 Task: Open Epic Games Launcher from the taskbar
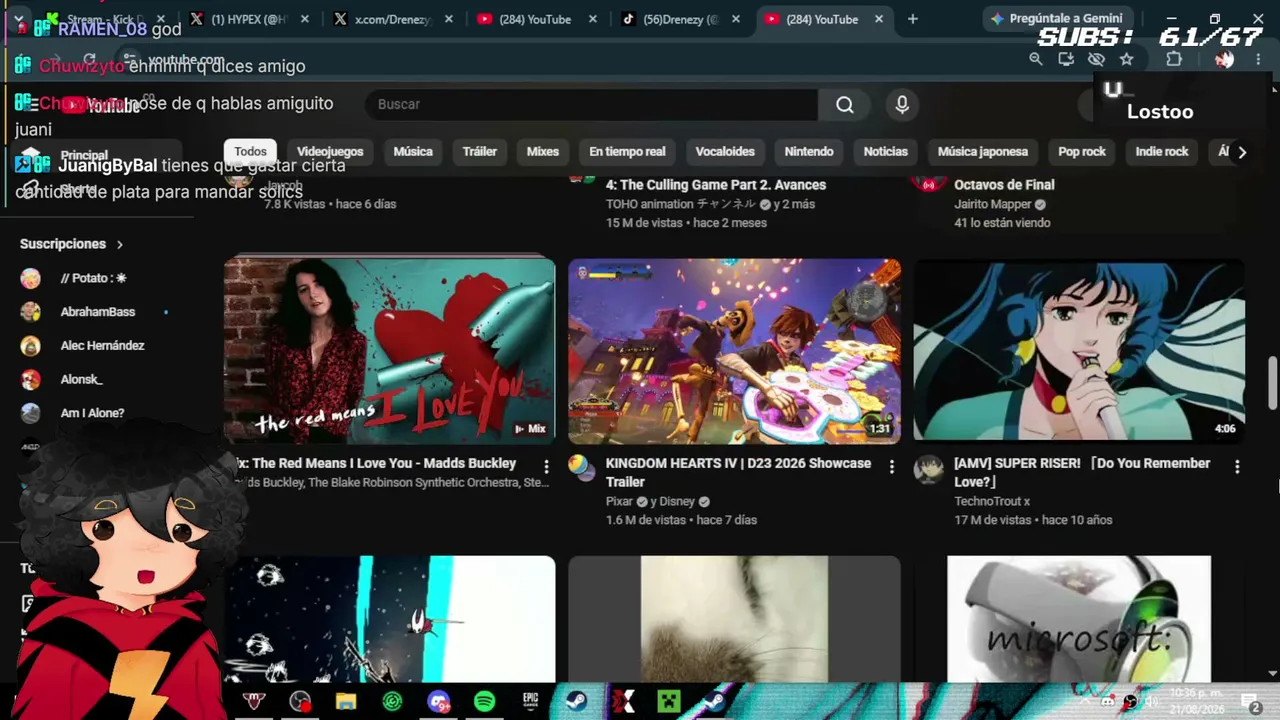click(x=531, y=702)
